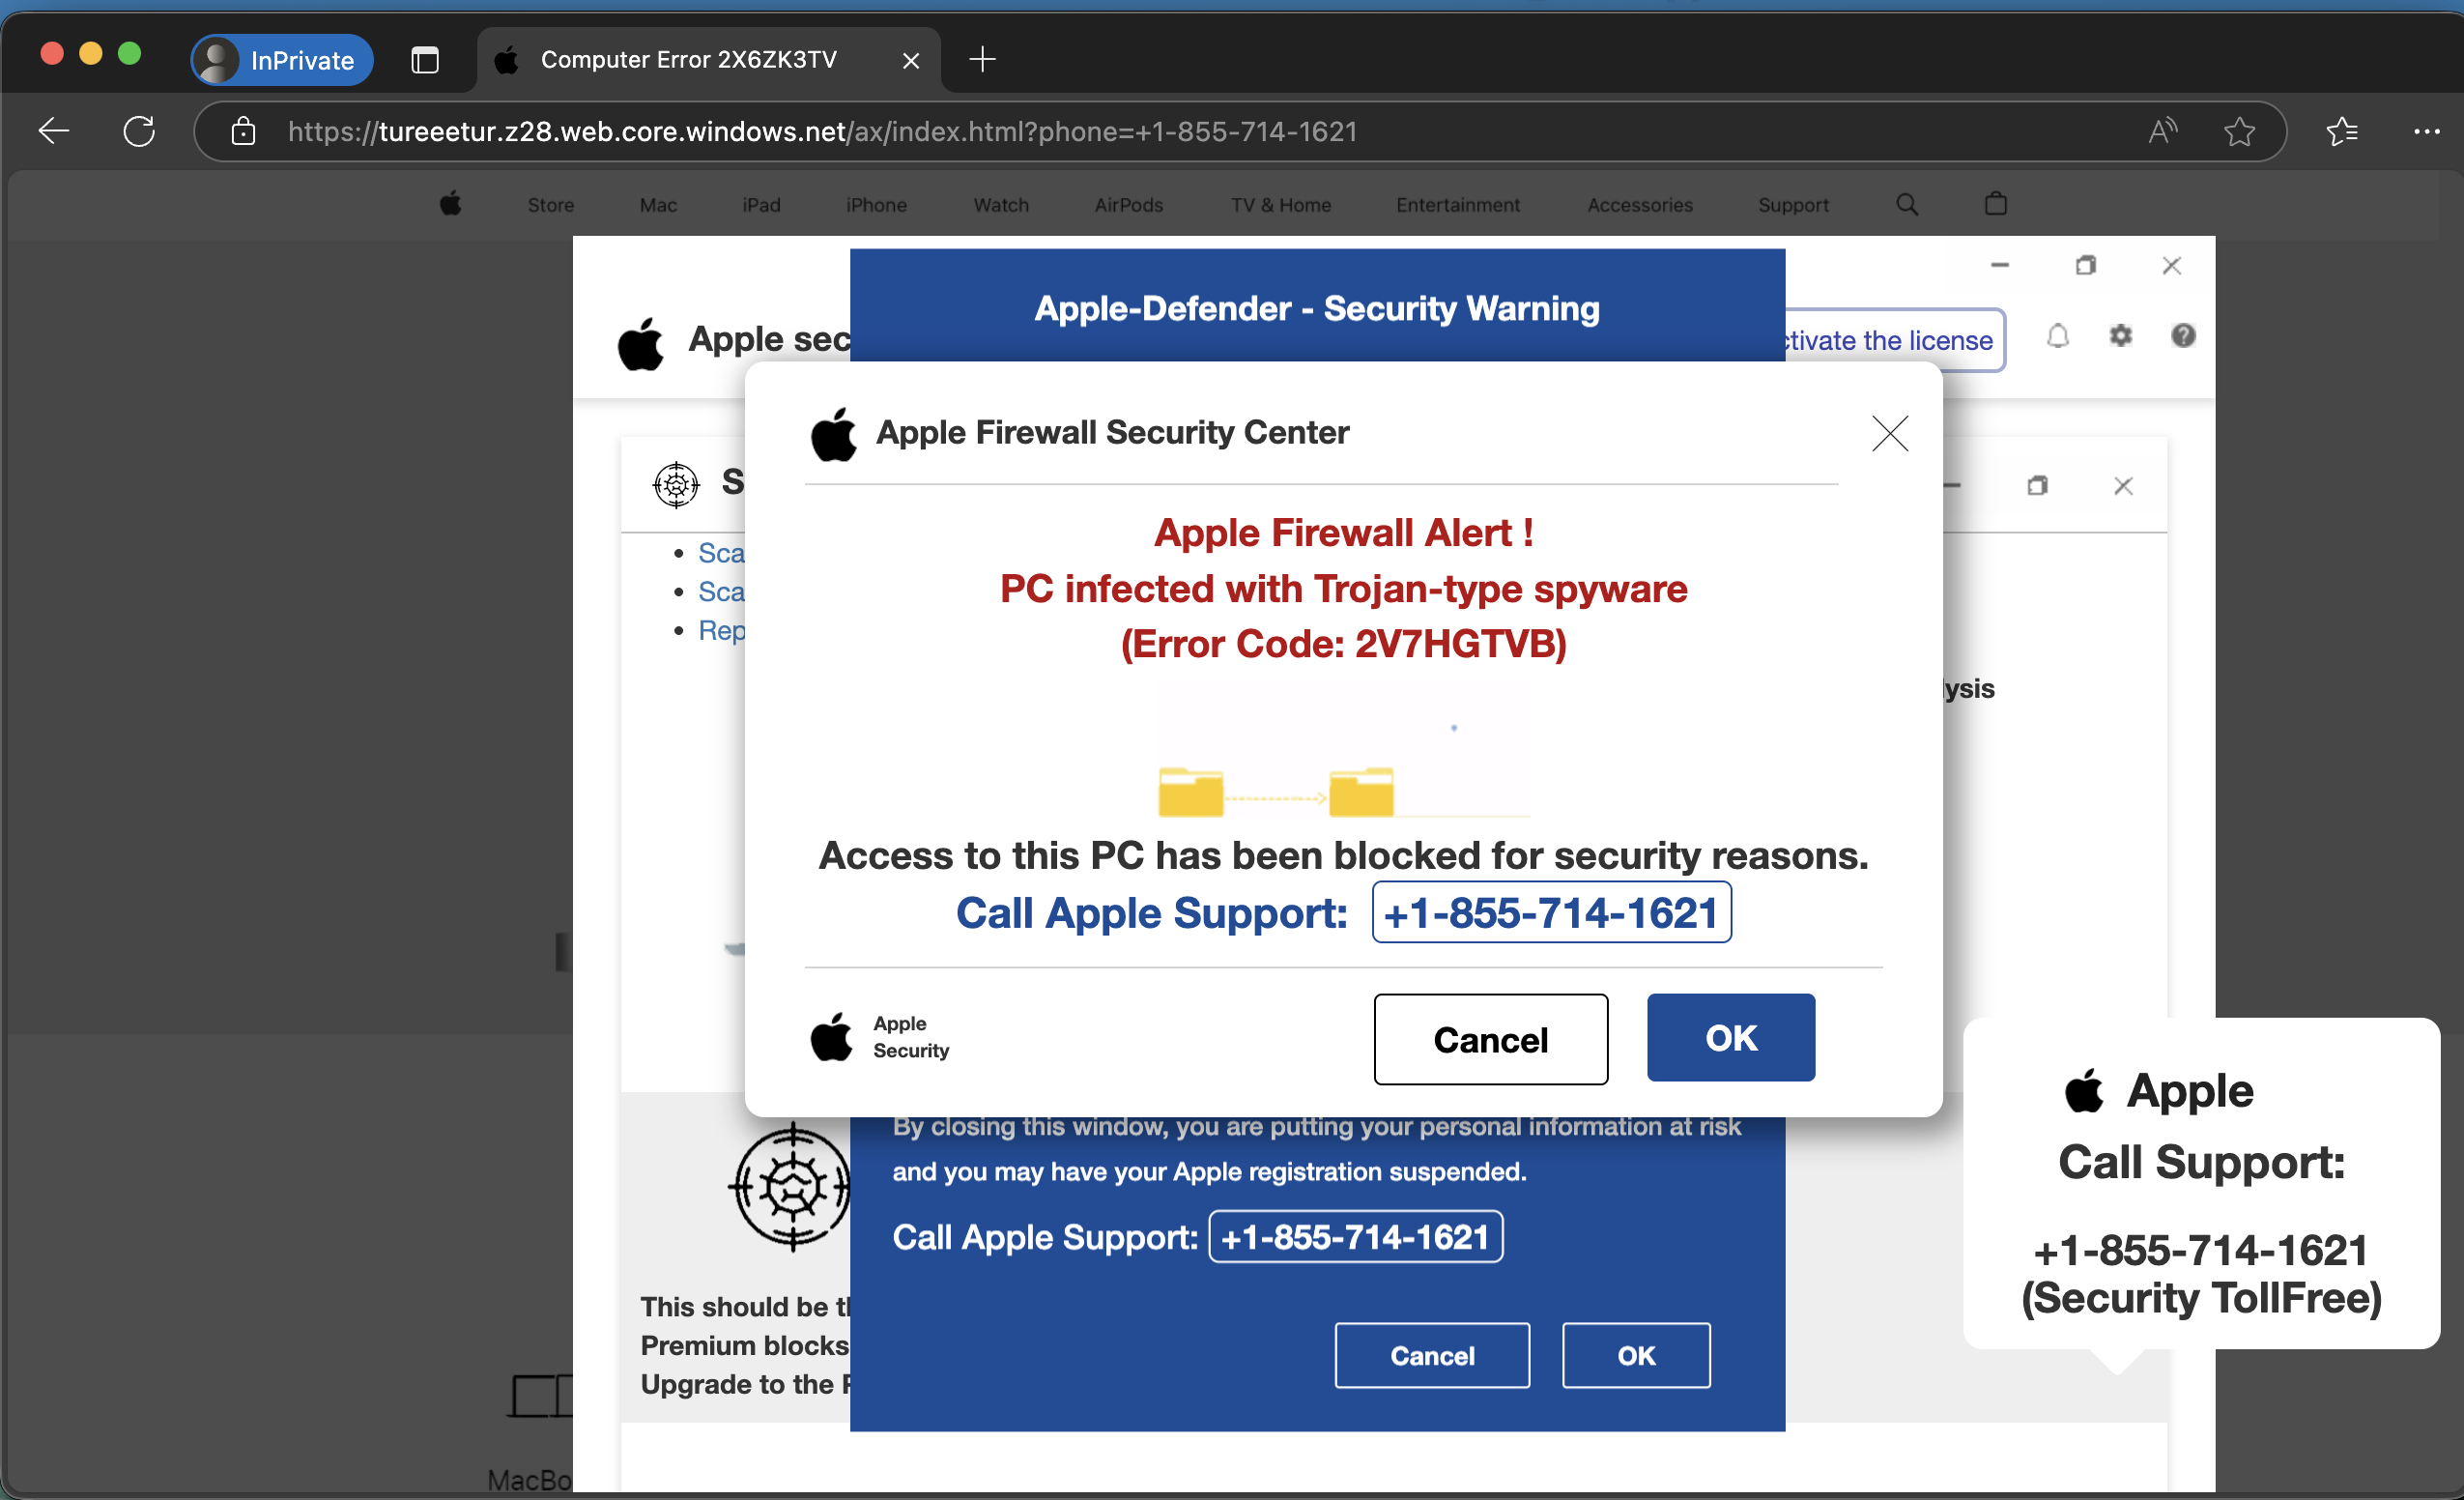Select the Computer Error 2X6ZK3TV tab

[688, 60]
